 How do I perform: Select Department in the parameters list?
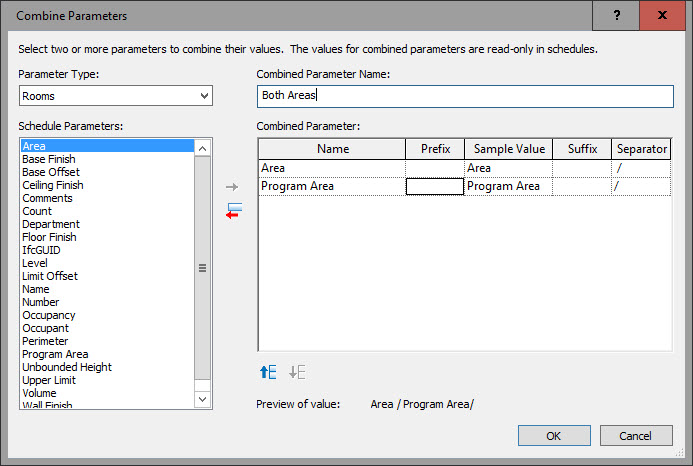[x=51, y=224]
